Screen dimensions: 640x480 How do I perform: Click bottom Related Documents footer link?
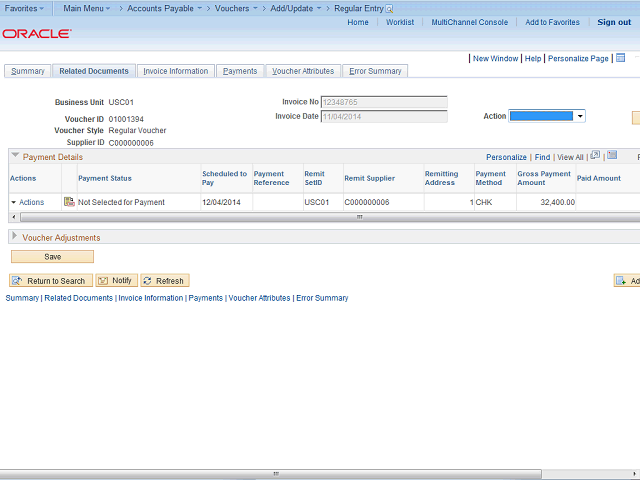pos(78,298)
